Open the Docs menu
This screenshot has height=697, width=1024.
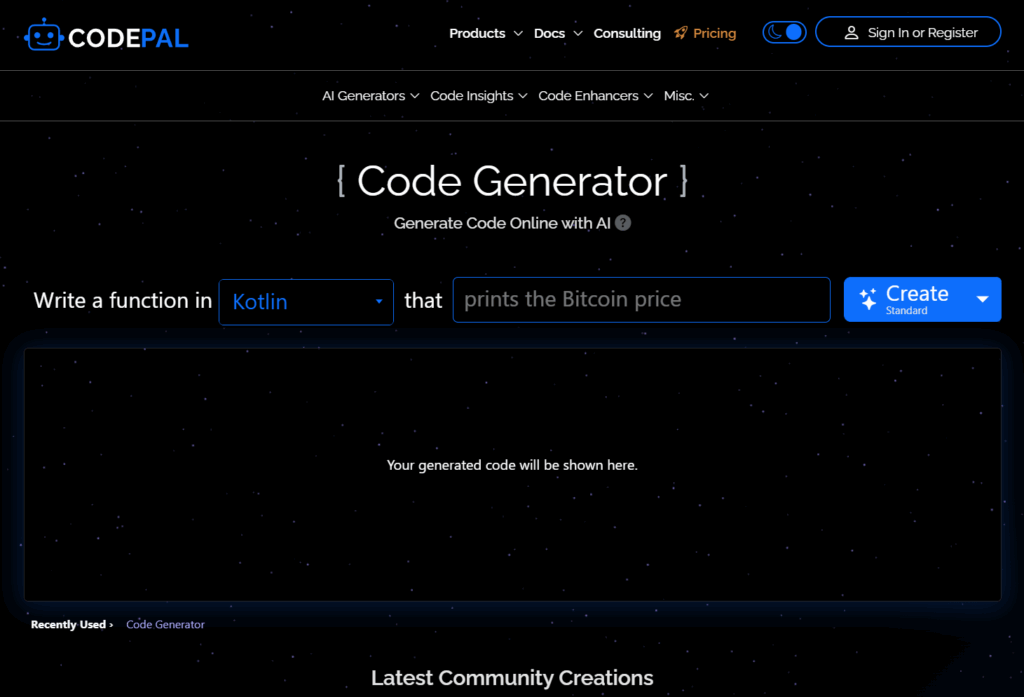550,32
